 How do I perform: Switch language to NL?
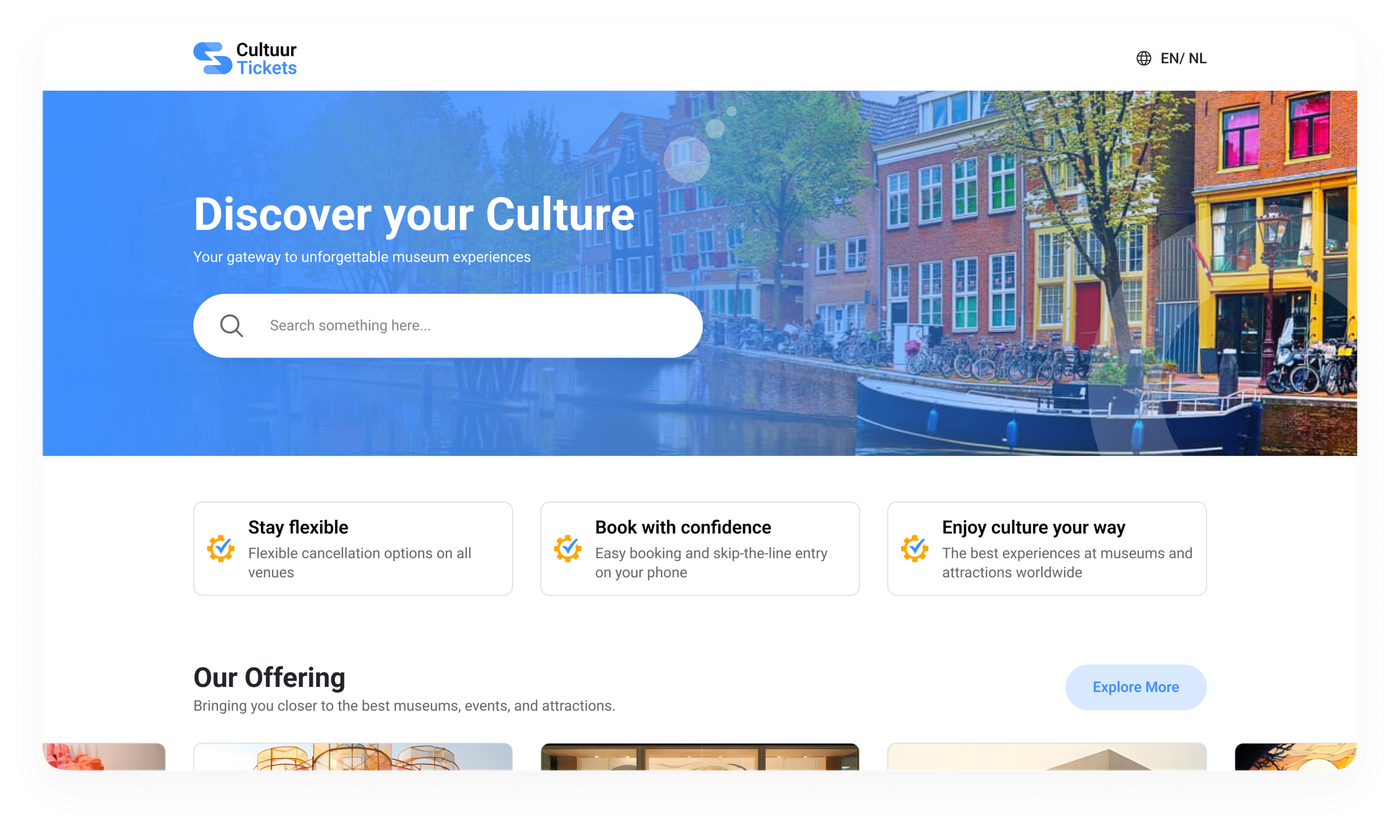(x=1198, y=58)
